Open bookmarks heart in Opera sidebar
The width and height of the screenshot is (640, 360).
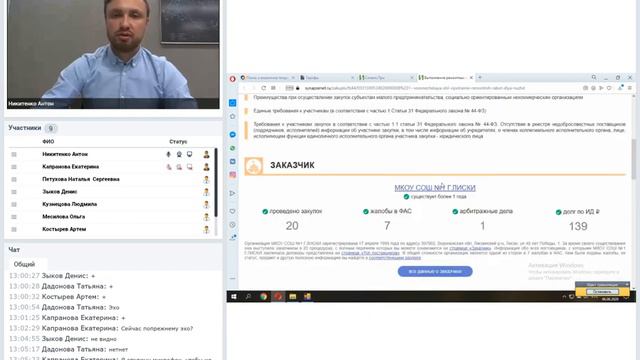233,211
